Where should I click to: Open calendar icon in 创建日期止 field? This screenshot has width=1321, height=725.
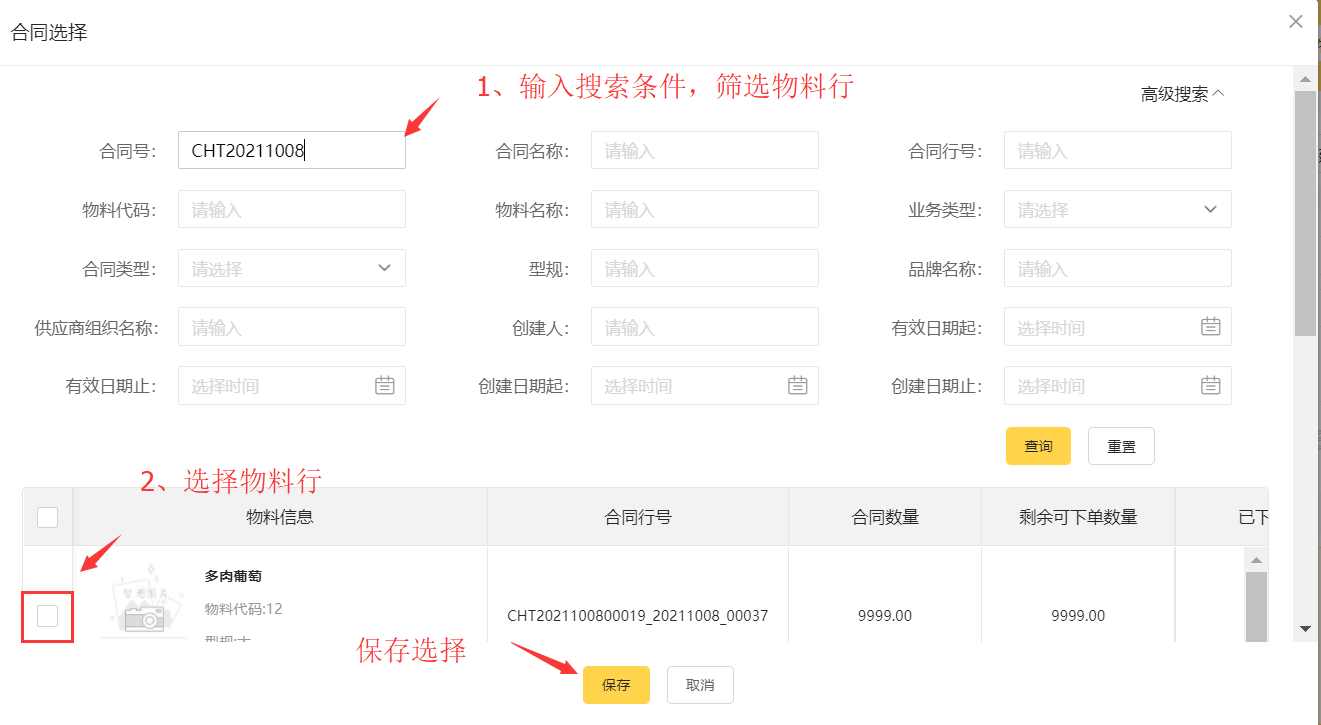(1210, 386)
